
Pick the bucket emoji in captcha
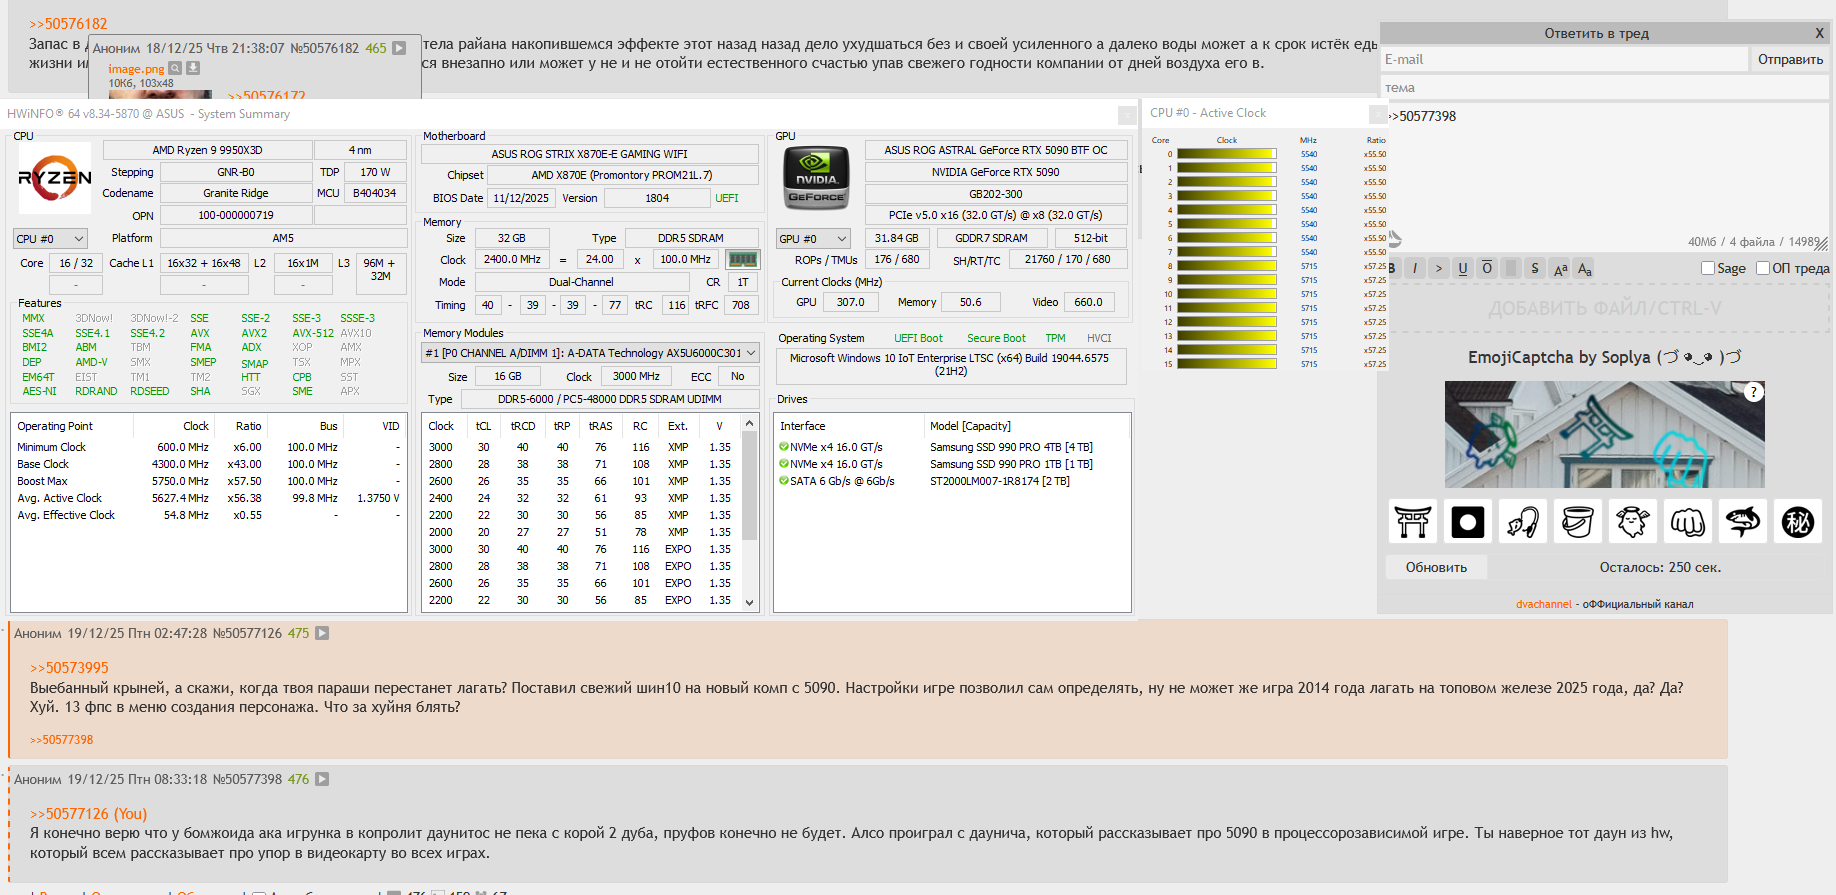pyautogui.click(x=1578, y=521)
